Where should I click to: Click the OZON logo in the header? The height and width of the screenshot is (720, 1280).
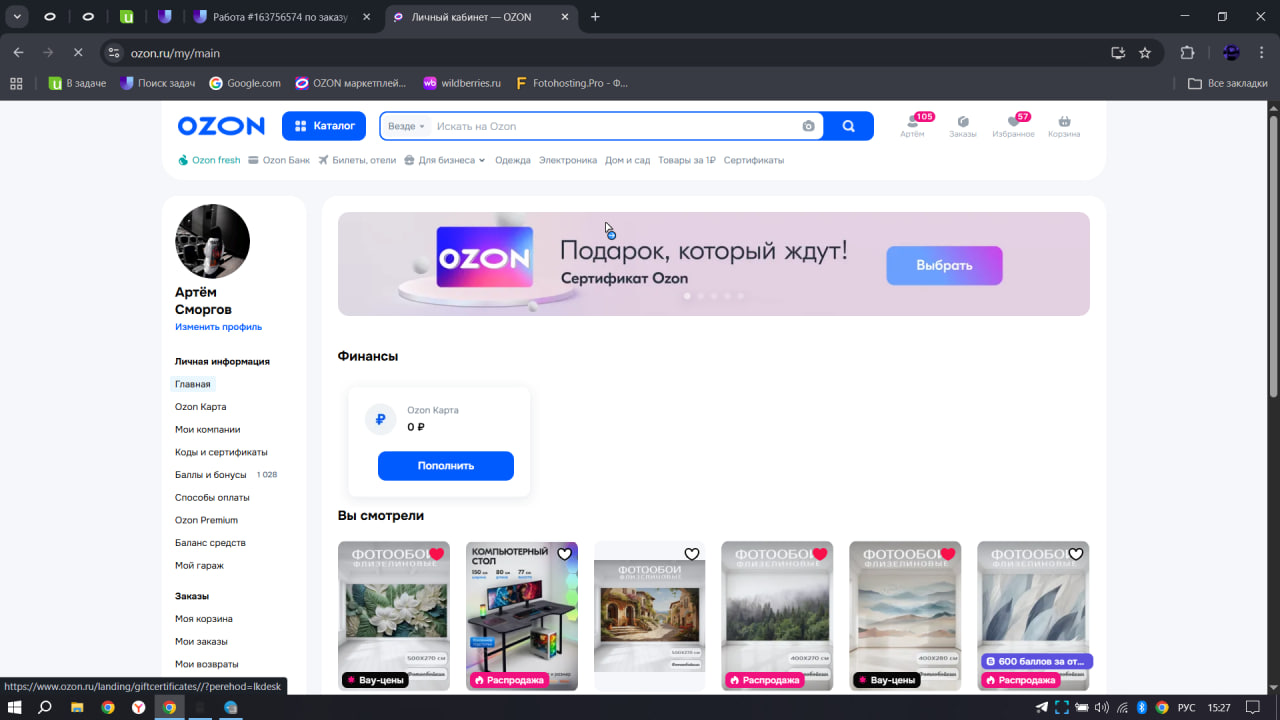(221, 126)
